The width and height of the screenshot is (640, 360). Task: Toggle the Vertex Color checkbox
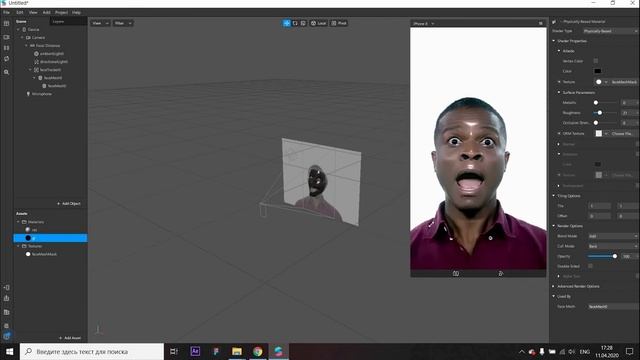click(x=596, y=61)
